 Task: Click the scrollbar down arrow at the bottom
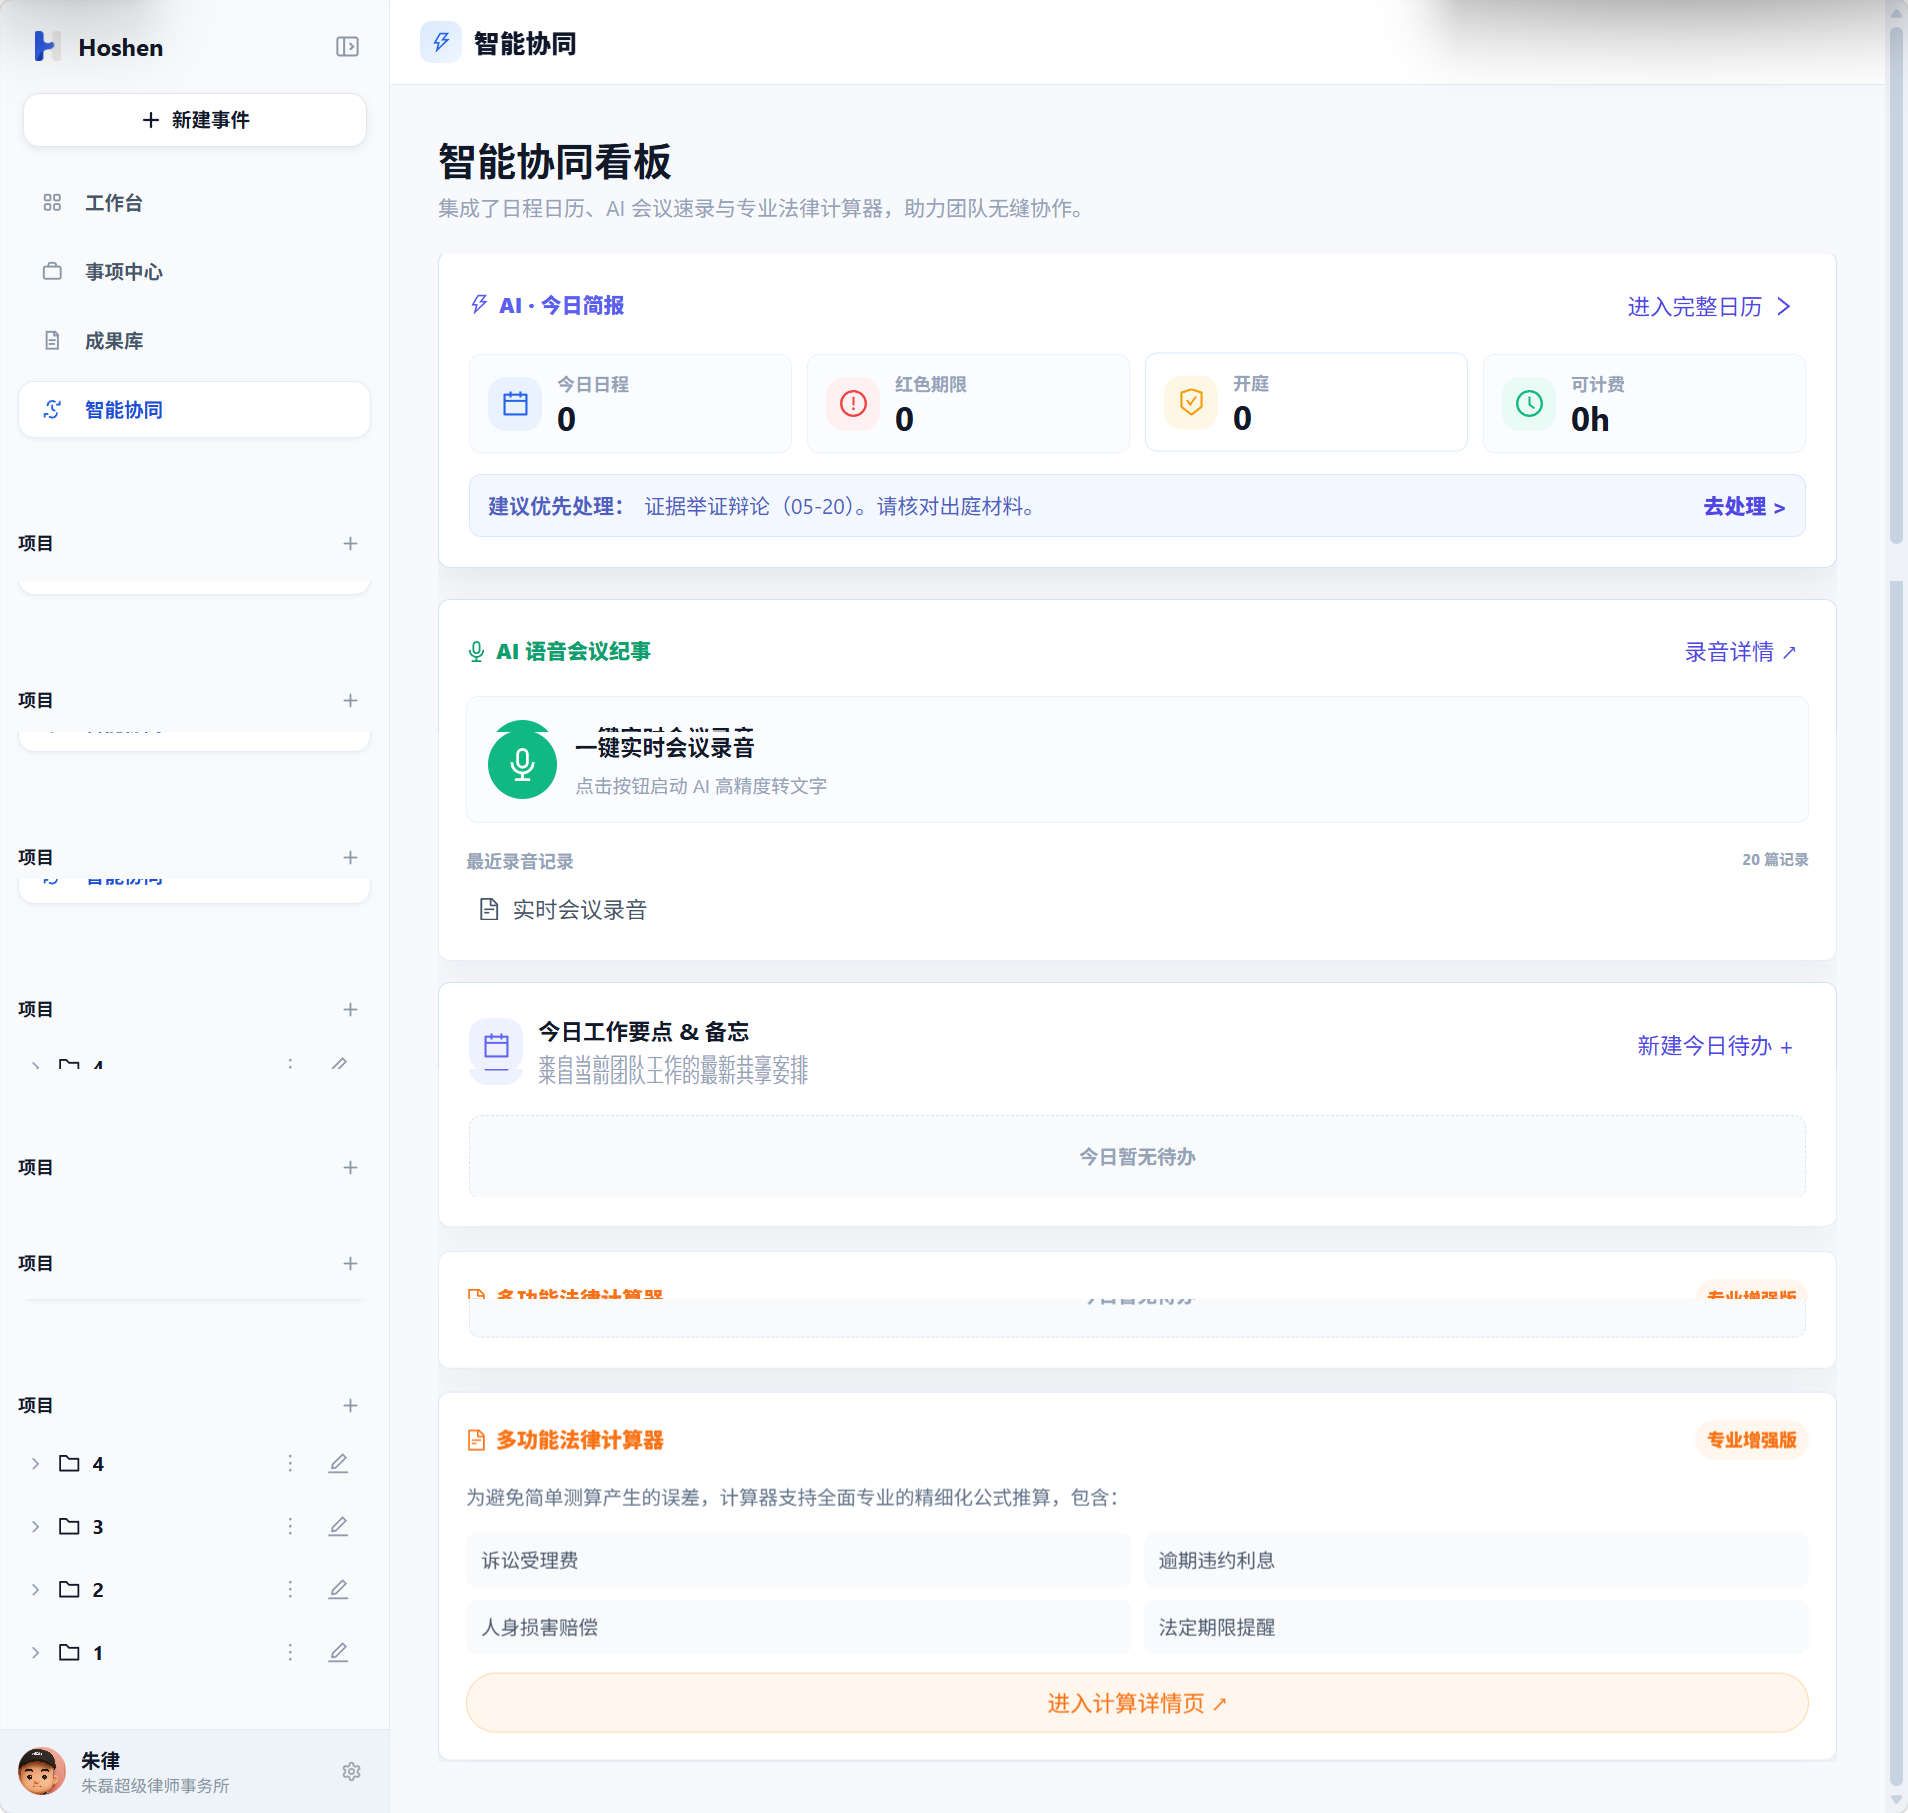(1896, 1800)
